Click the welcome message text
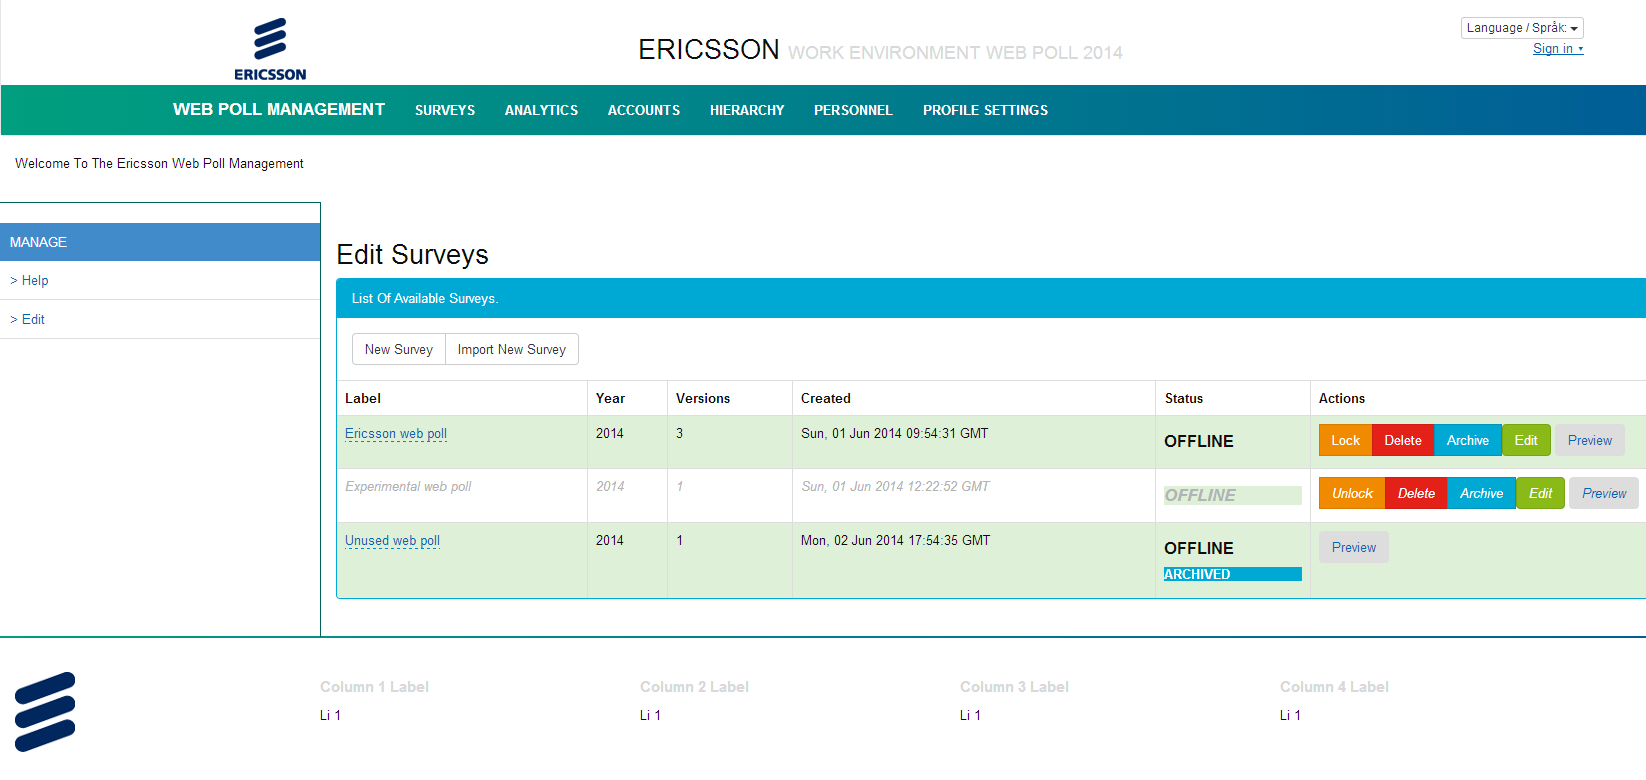 159,164
